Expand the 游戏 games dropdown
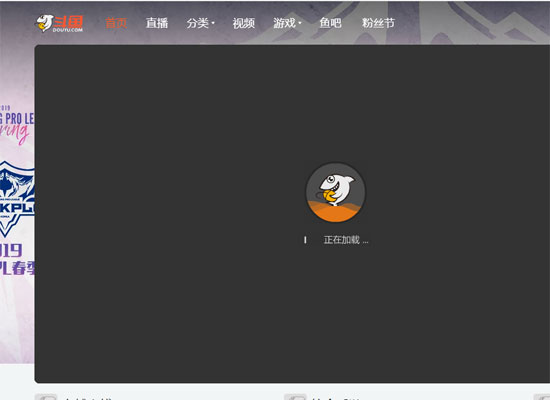 click(287, 23)
